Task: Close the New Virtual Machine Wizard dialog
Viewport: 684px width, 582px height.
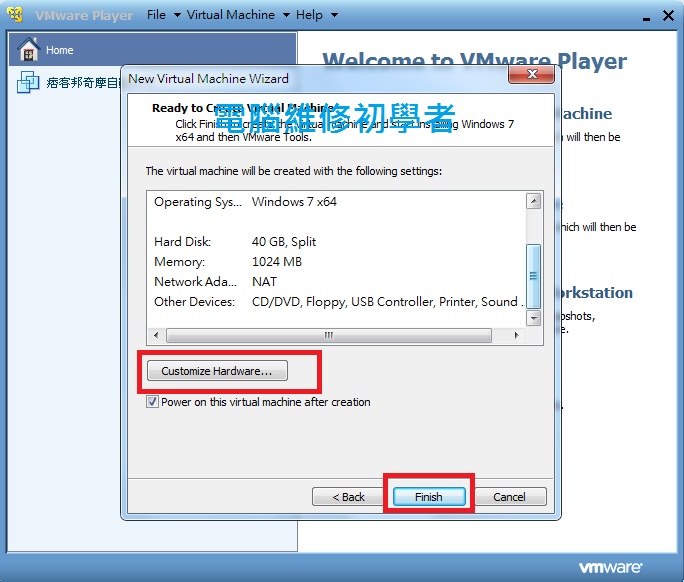Action: 531,74
